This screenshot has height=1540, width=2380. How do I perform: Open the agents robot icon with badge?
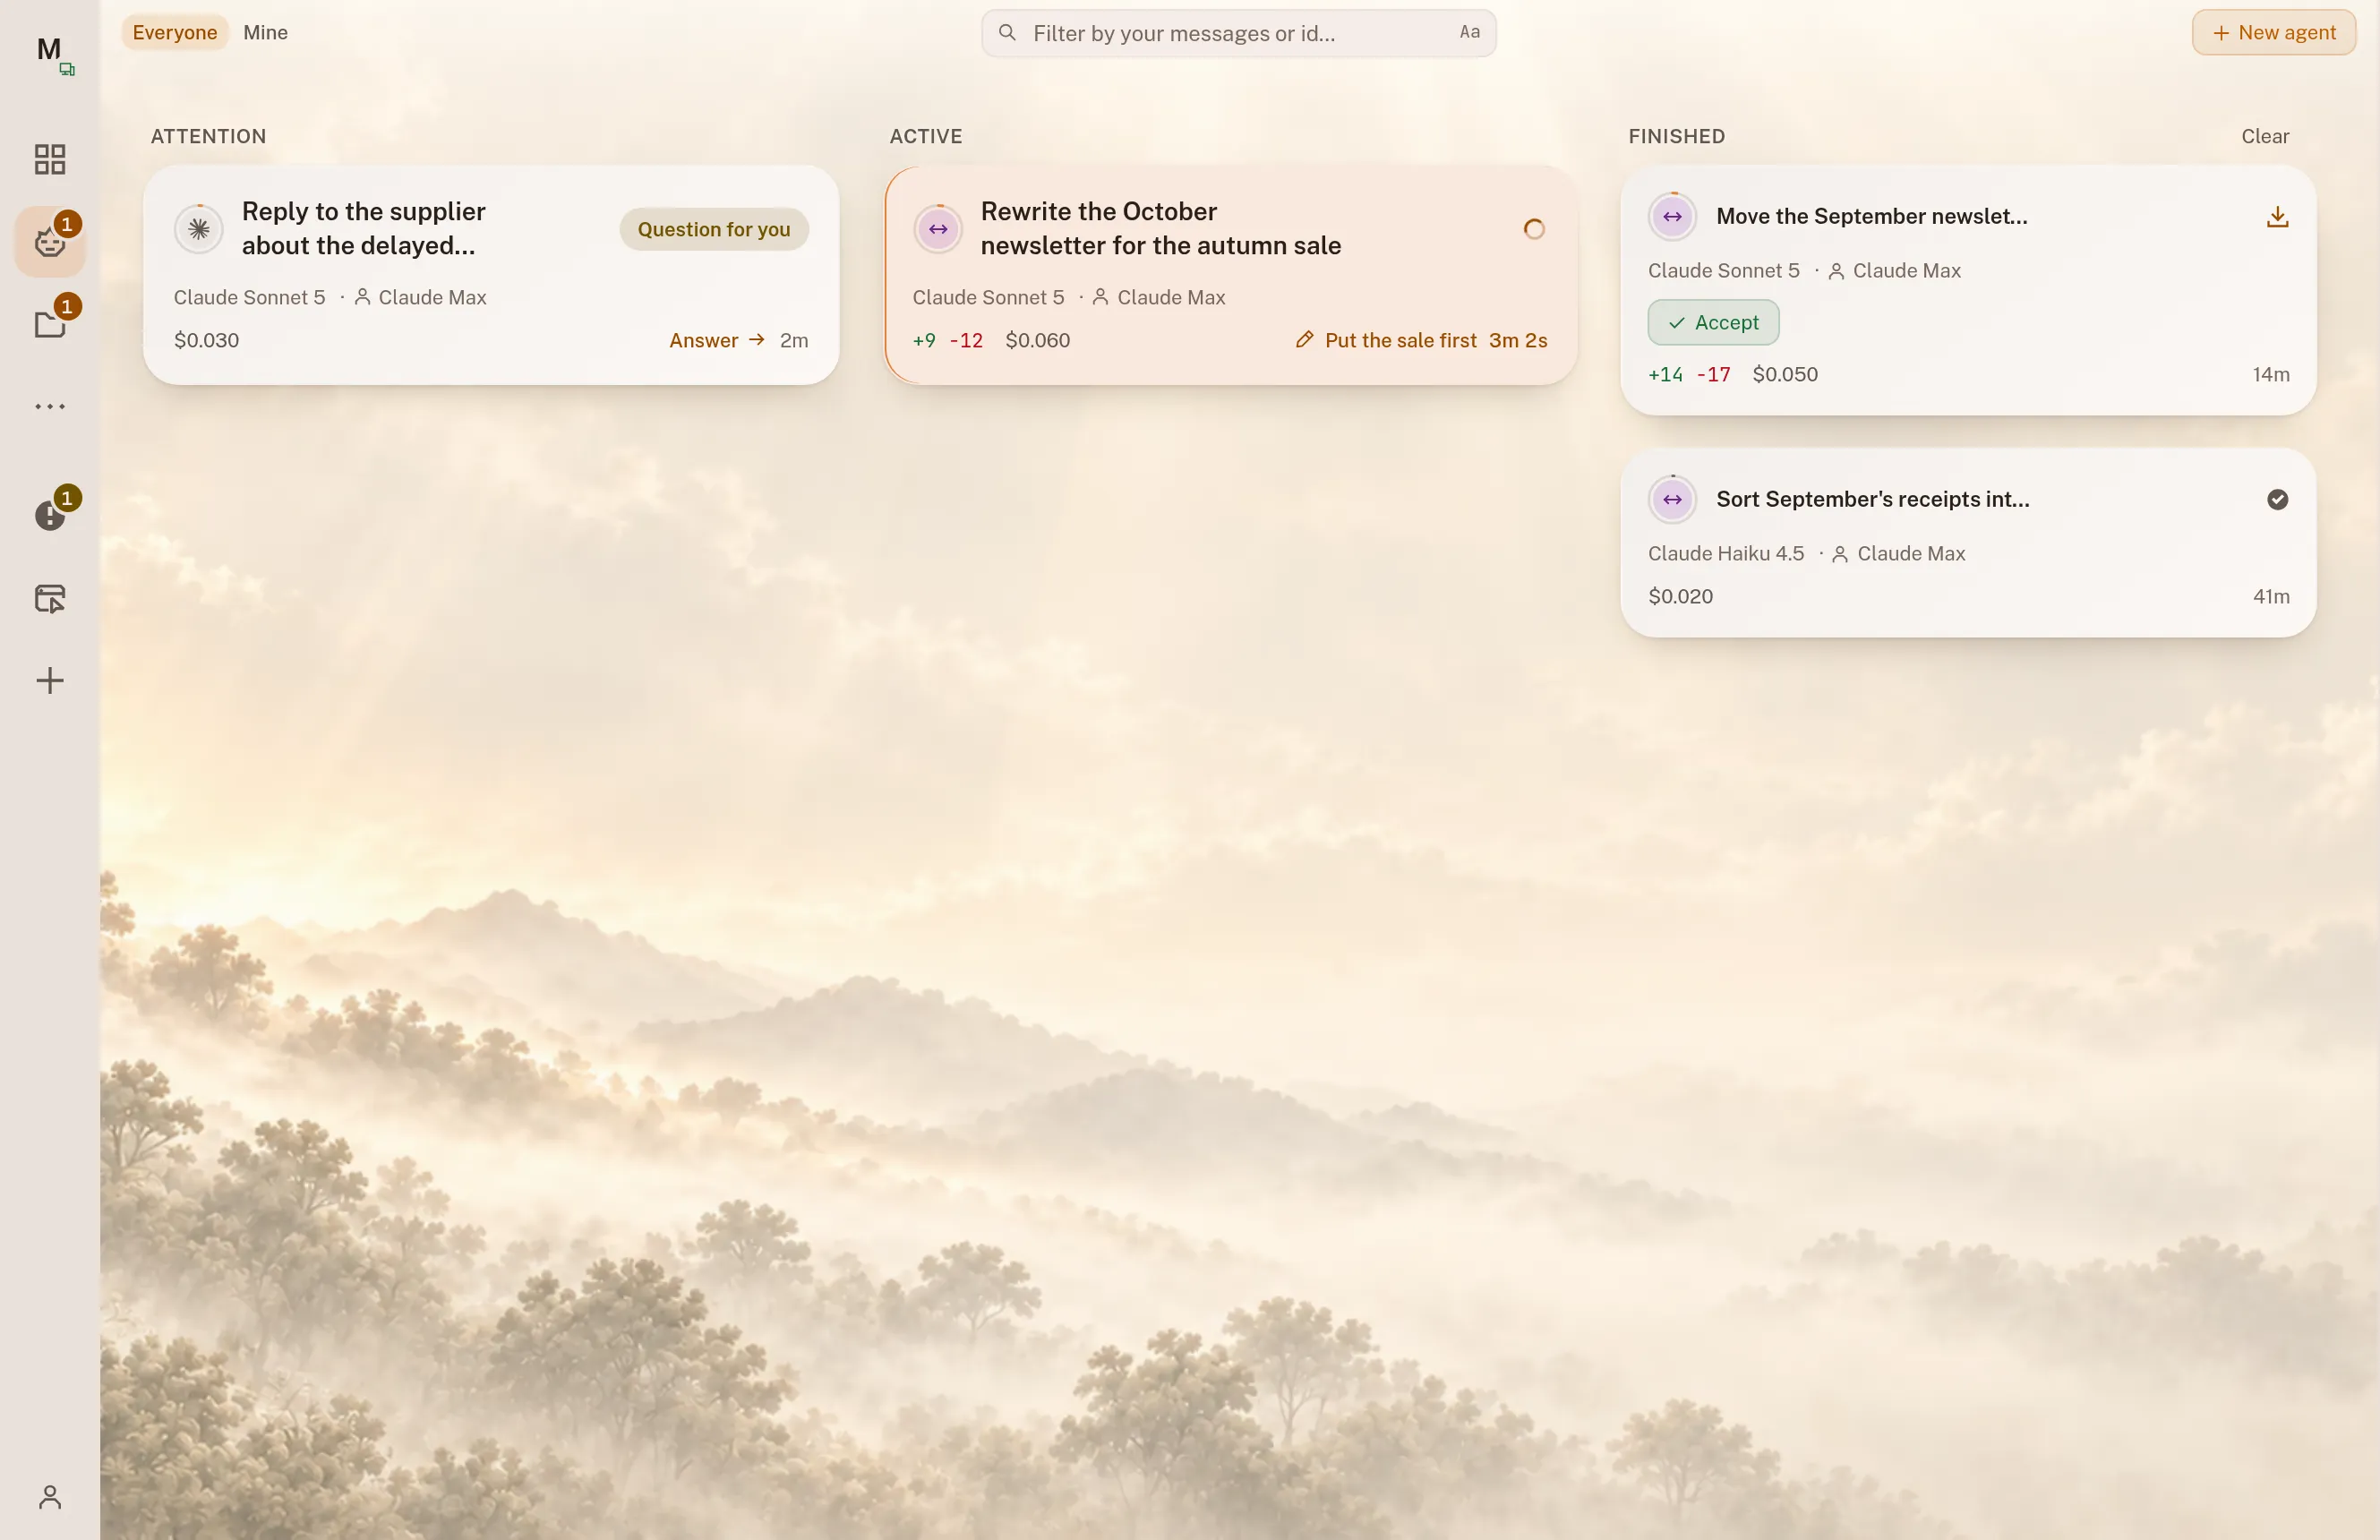50,242
